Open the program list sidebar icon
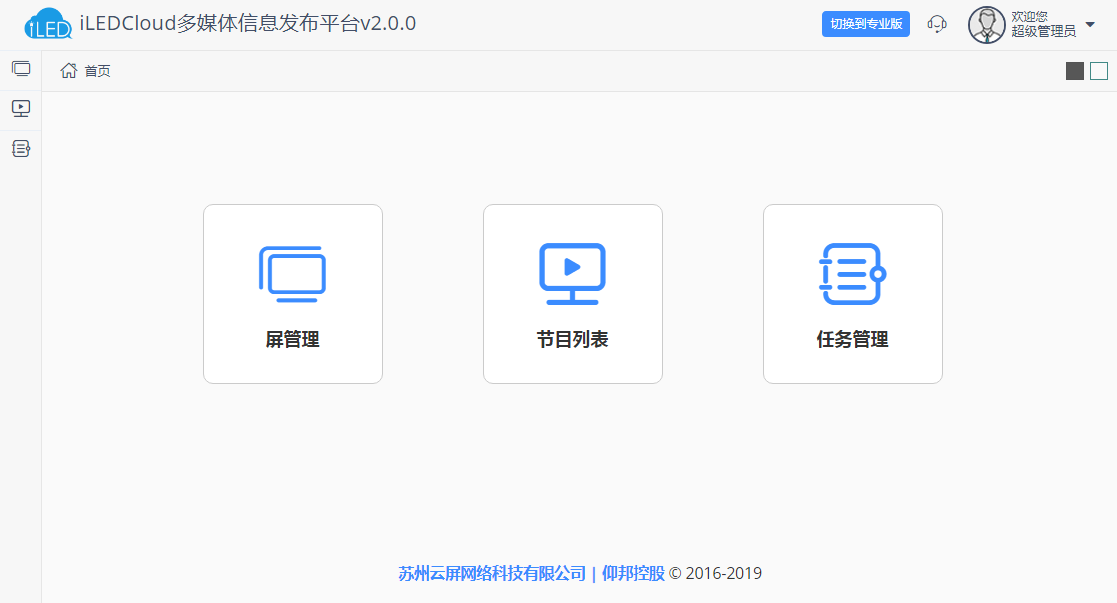Viewport: 1117px width, 603px height. (x=21, y=109)
